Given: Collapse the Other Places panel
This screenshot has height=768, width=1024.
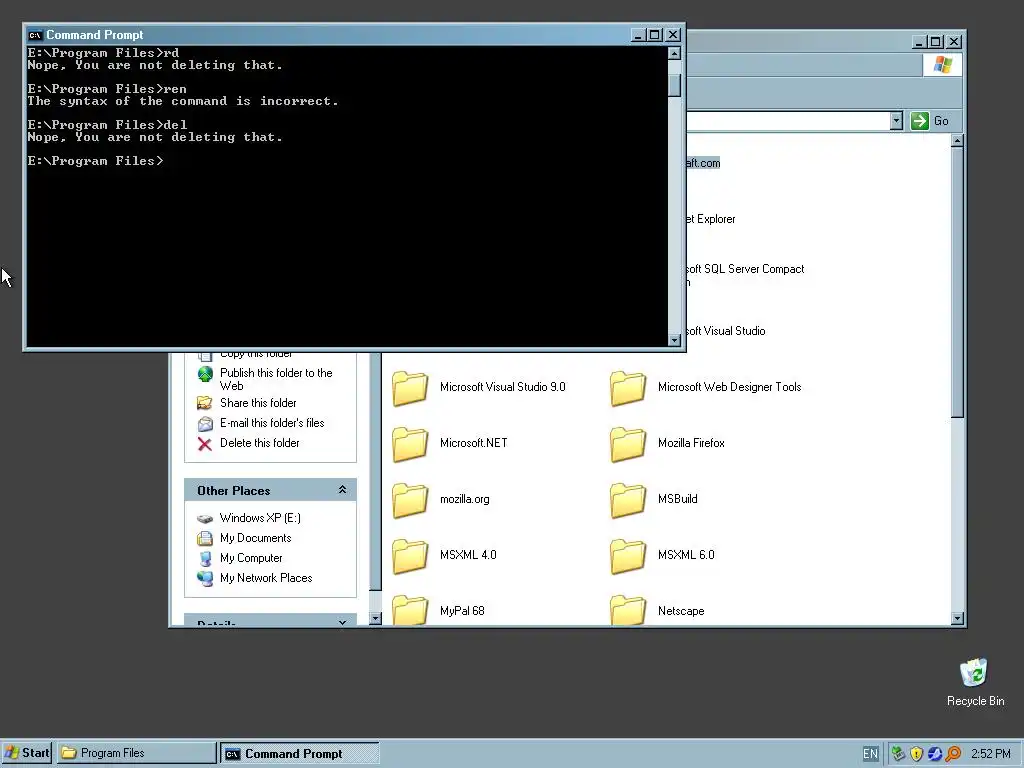Looking at the screenshot, I should 342,490.
